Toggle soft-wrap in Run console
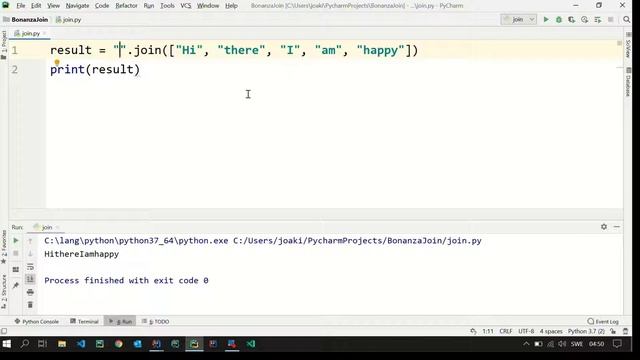Viewport: 640px width, 360px height. (x=30, y=267)
